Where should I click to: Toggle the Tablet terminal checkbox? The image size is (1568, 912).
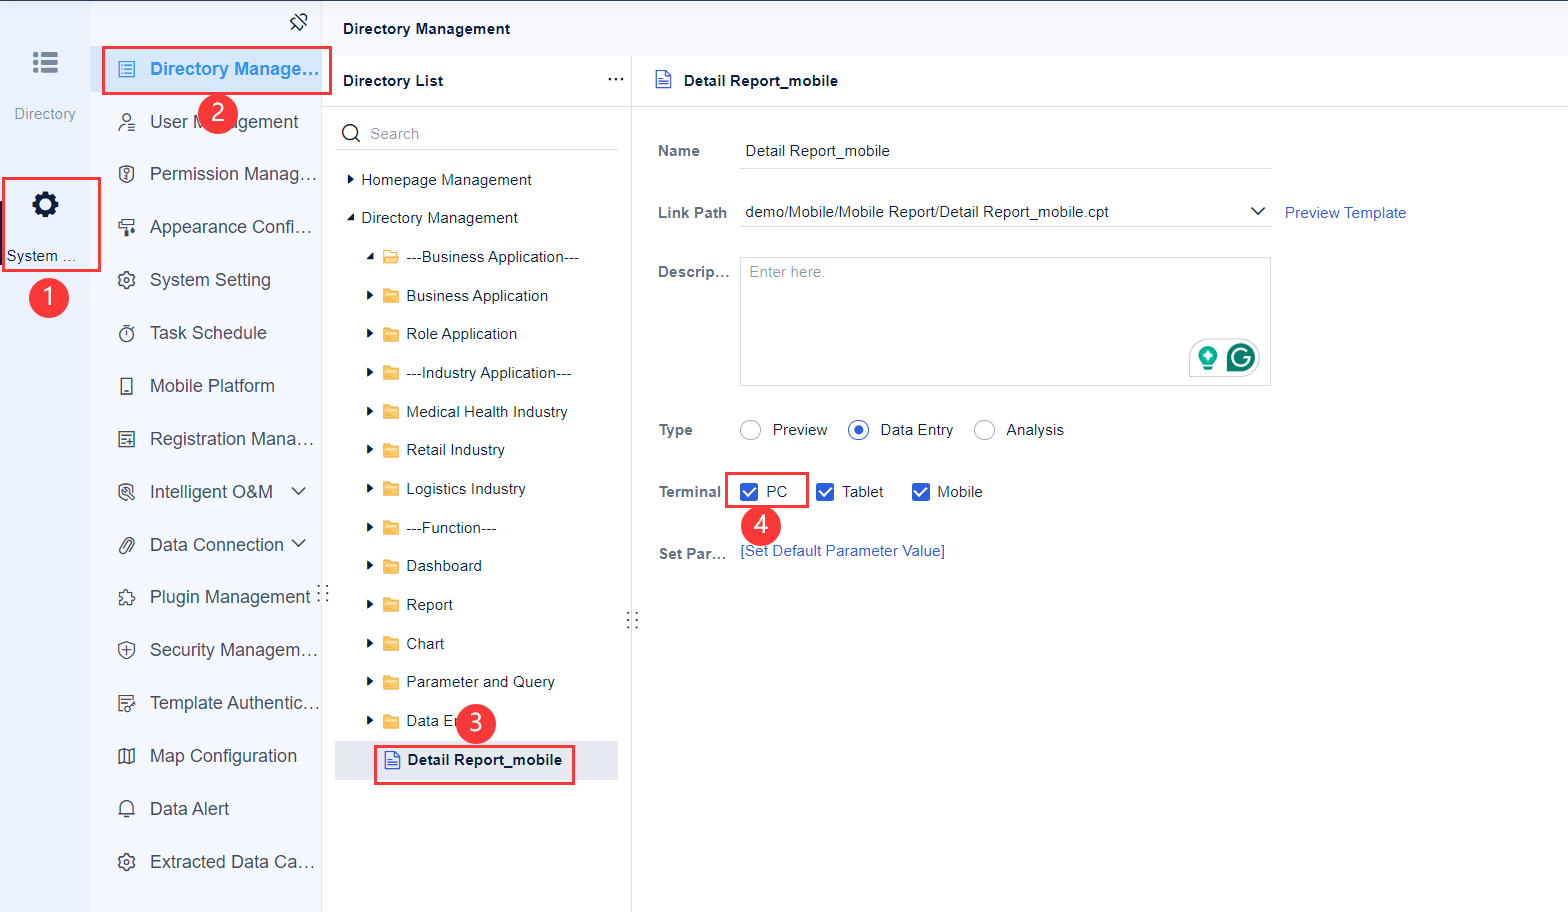(825, 492)
